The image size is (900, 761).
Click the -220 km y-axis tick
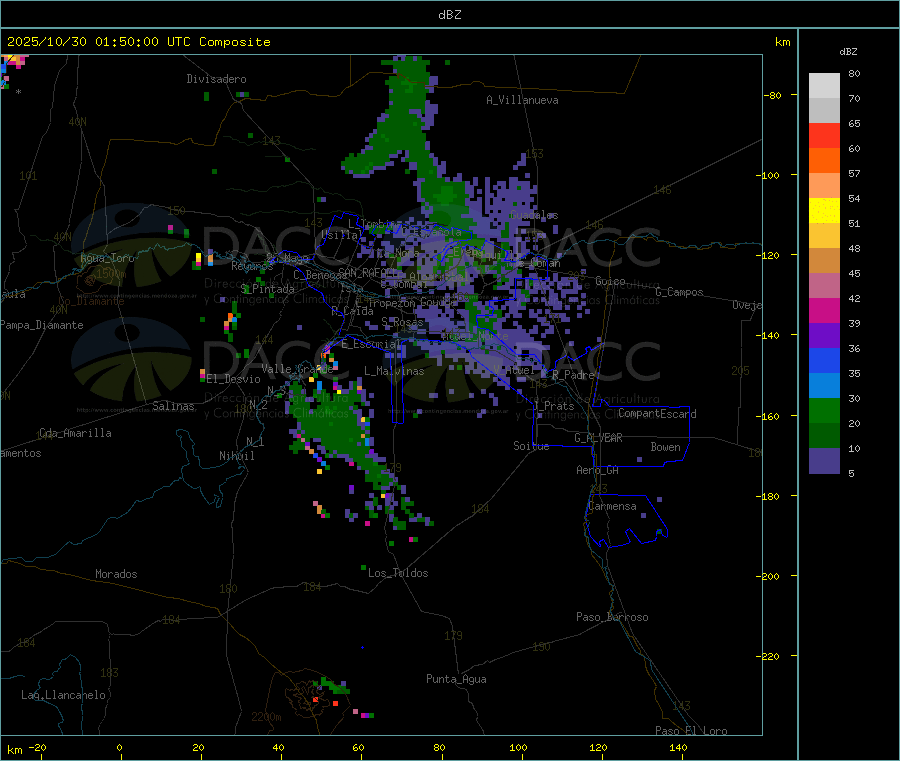click(768, 657)
